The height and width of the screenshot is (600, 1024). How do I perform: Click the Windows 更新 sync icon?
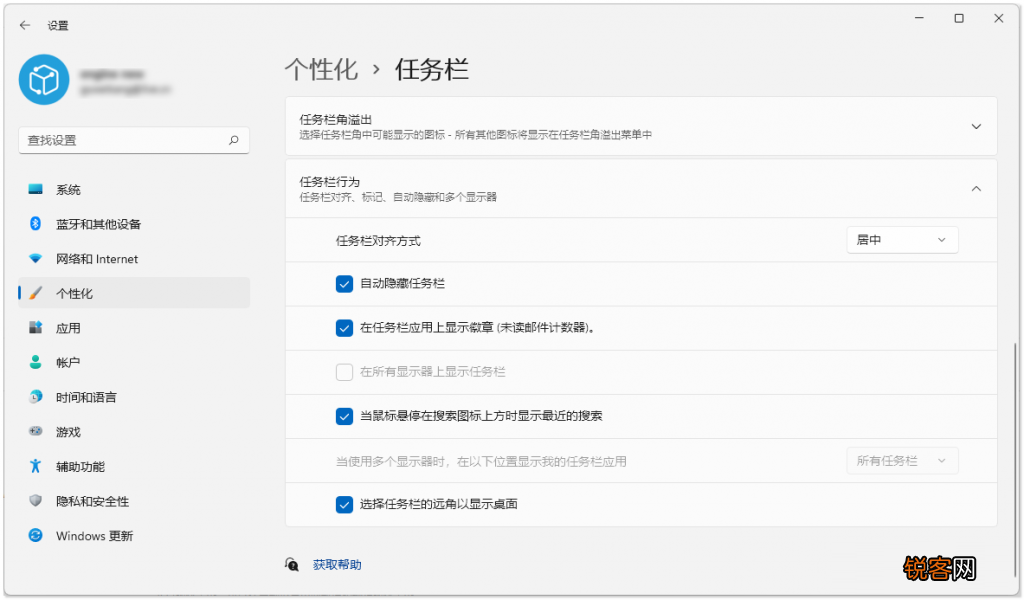[x=35, y=535]
